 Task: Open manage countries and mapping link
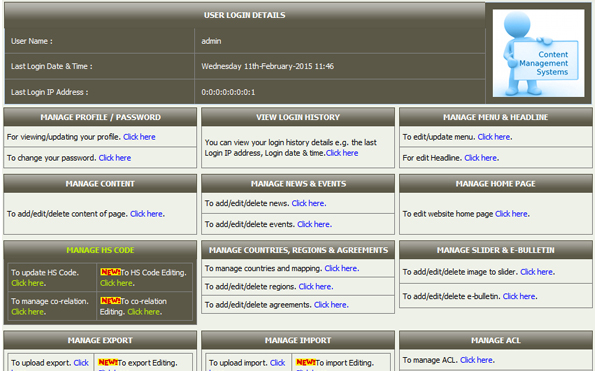(x=341, y=269)
